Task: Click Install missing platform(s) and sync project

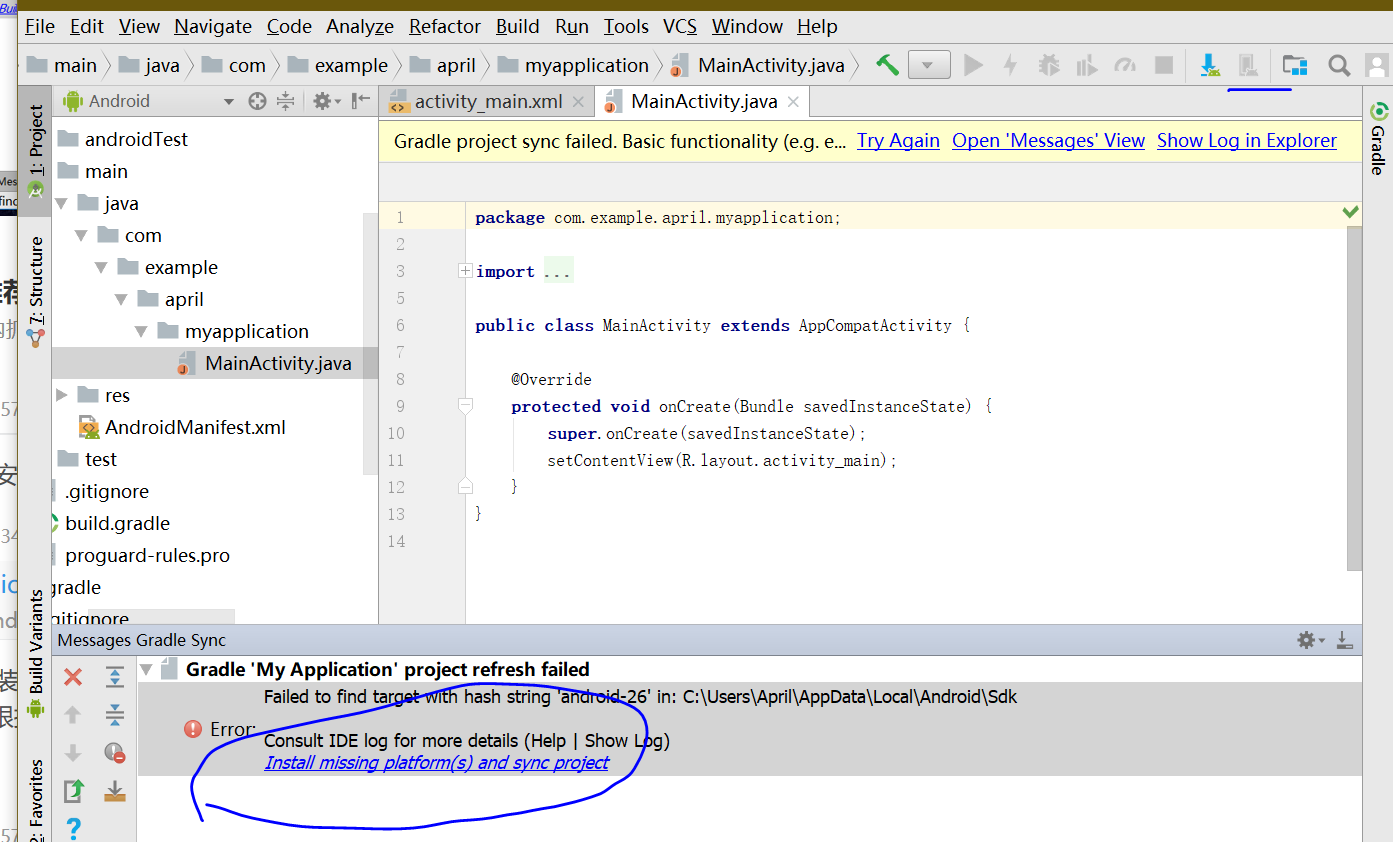Action: (x=436, y=763)
